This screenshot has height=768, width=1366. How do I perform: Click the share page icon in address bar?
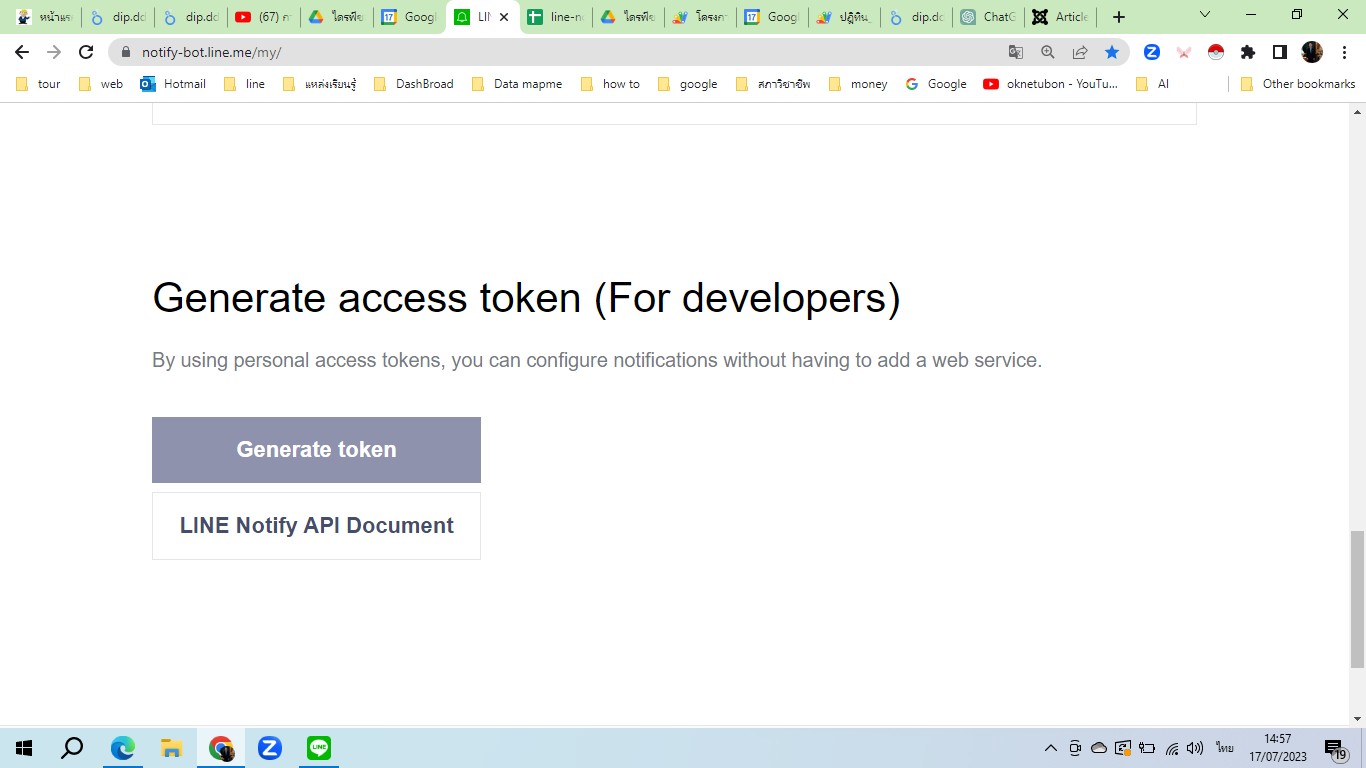click(x=1080, y=52)
